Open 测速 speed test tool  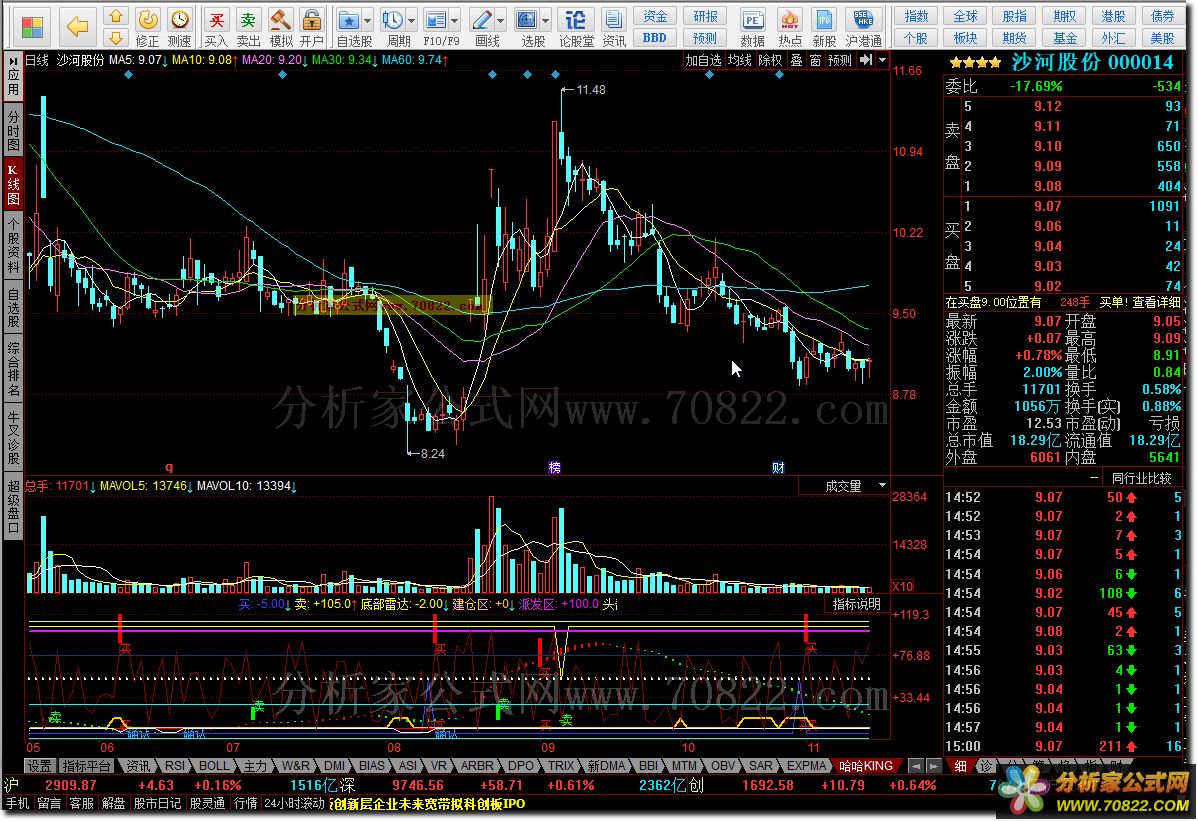pyautogui.click(x=180, y=27)
